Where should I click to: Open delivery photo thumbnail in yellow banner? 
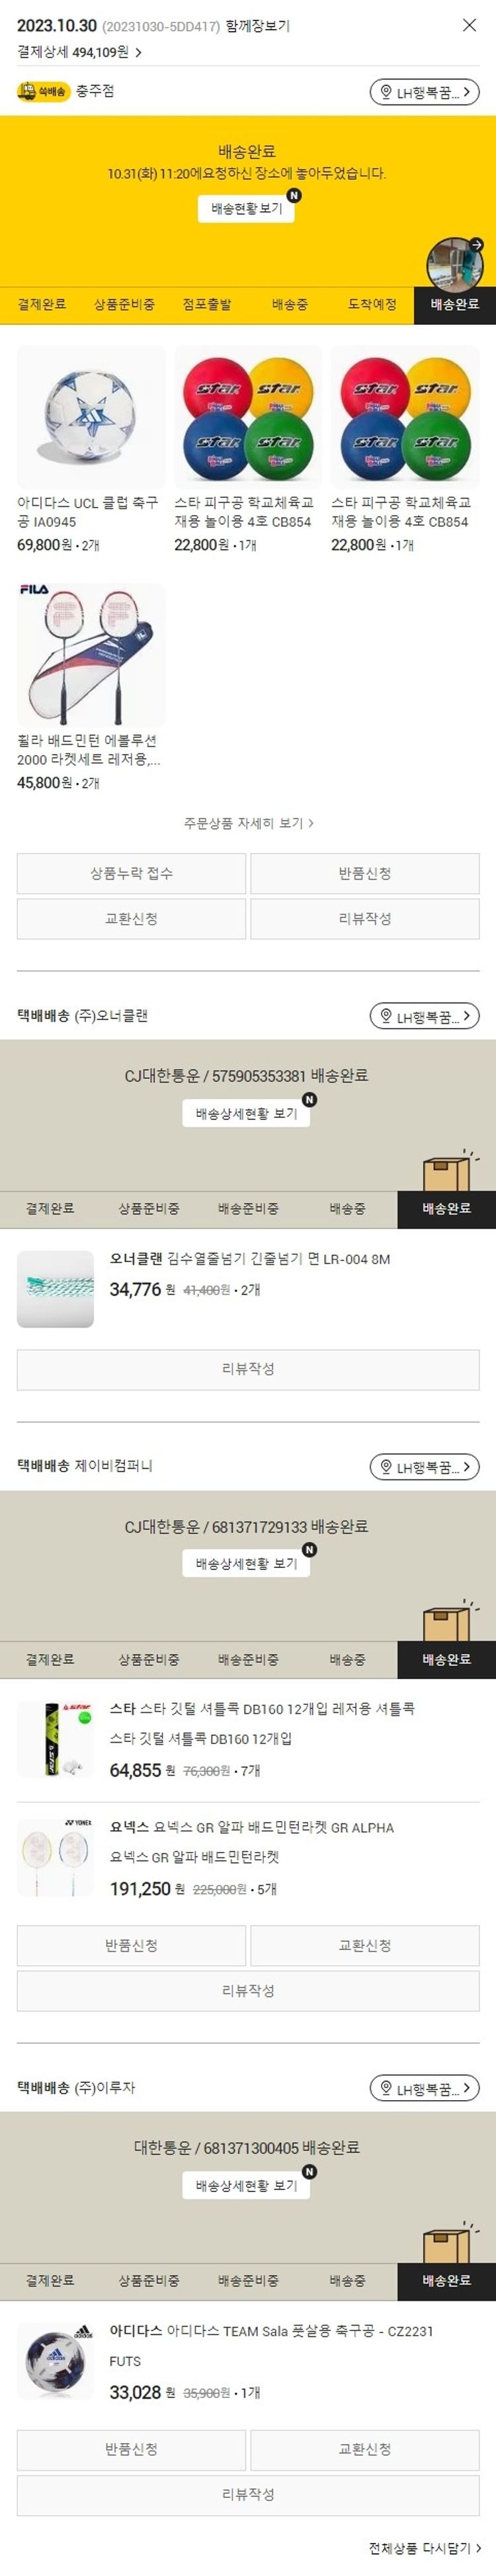coord(455,264)
